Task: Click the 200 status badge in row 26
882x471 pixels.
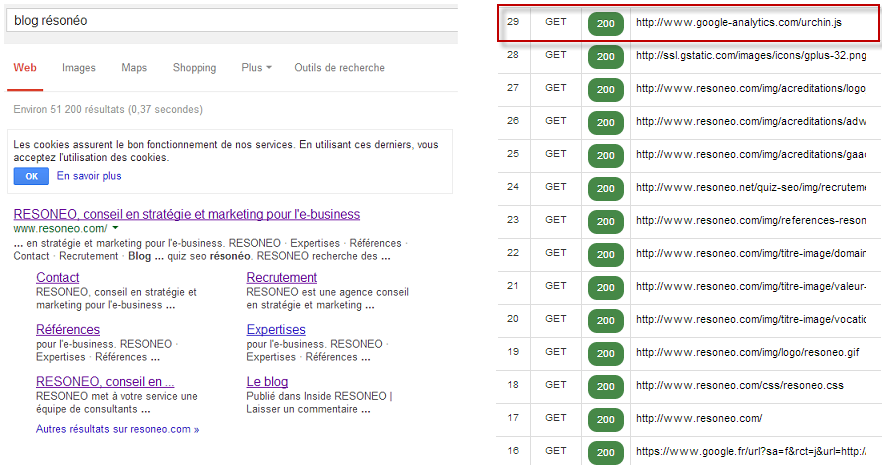Action: (x=606, y=123)
